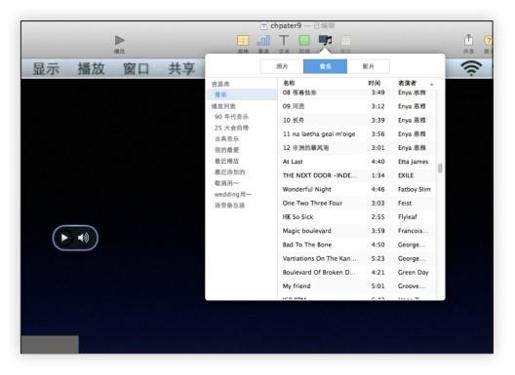Image resolution: width=515 pixels, height=375 pixels.
Task: Select song row starting with 12
Action: pos(358,148)
